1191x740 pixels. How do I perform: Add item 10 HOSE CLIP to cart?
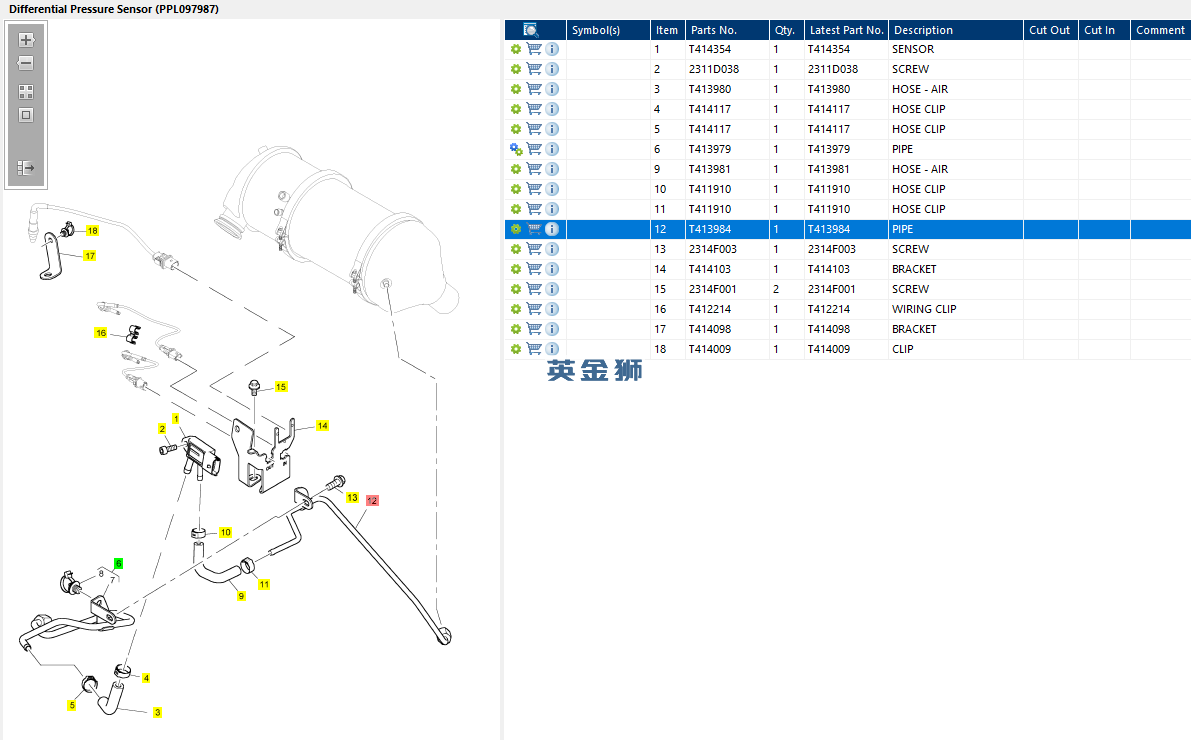point(534,189)
